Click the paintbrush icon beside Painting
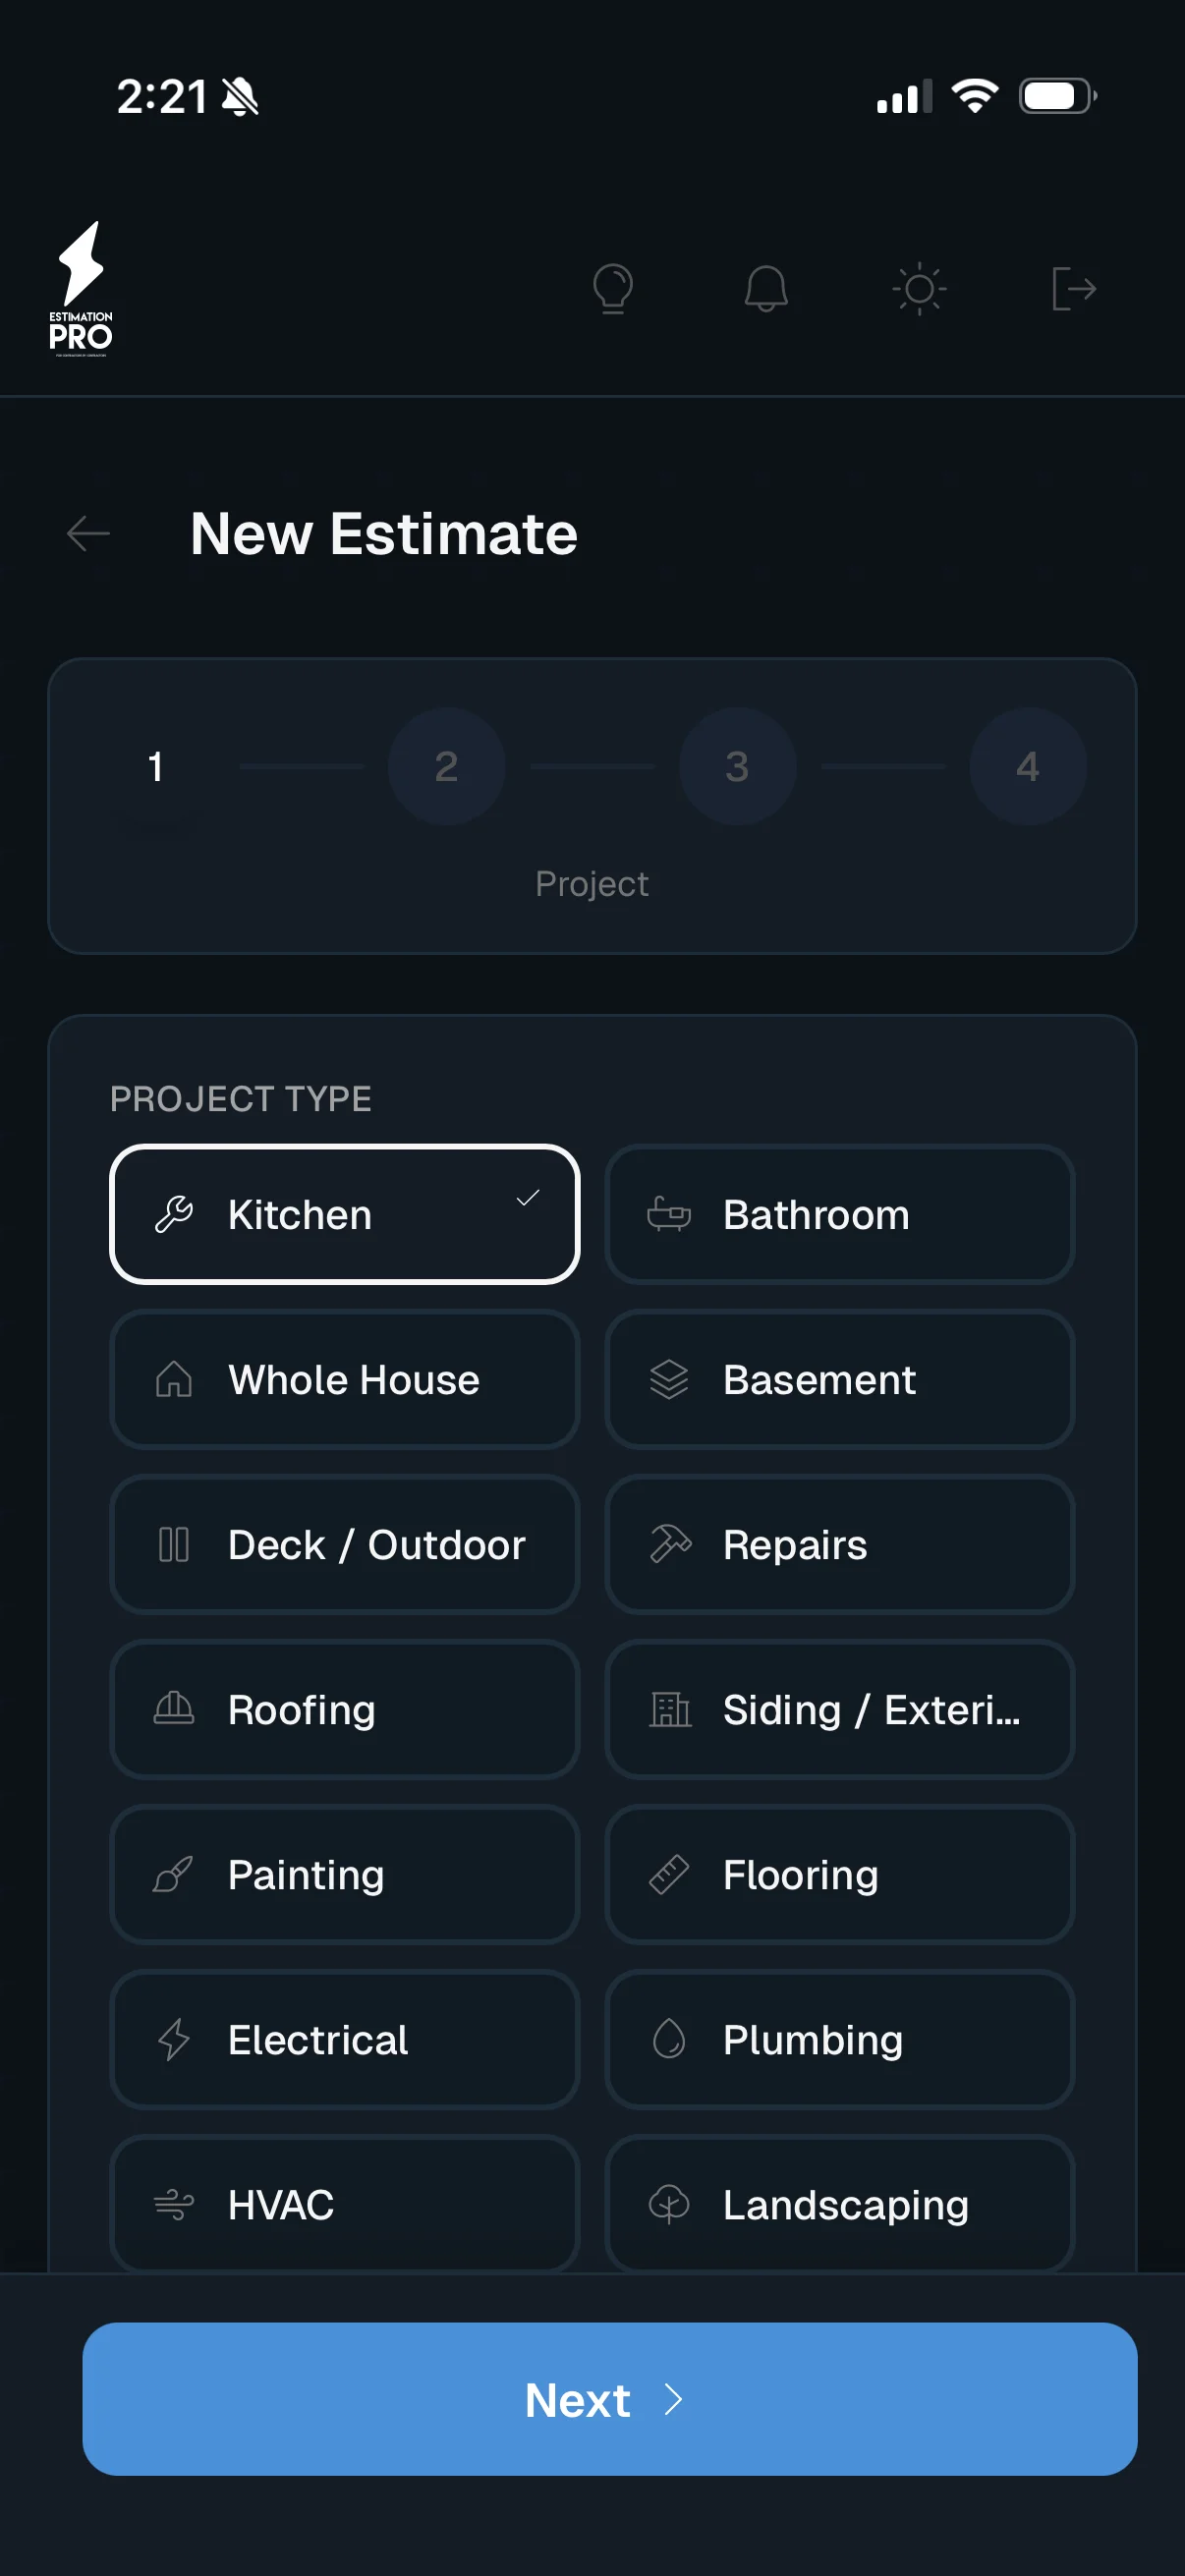 tap(172, 1874)
